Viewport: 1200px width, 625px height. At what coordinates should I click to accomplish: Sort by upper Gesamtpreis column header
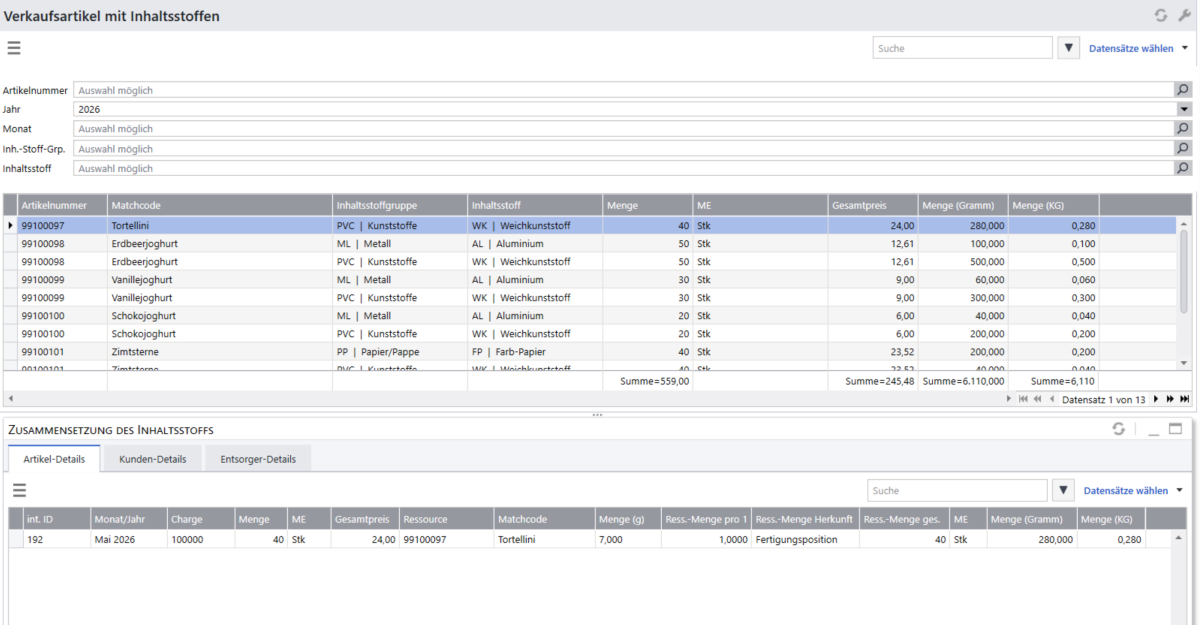click(873, 204)
